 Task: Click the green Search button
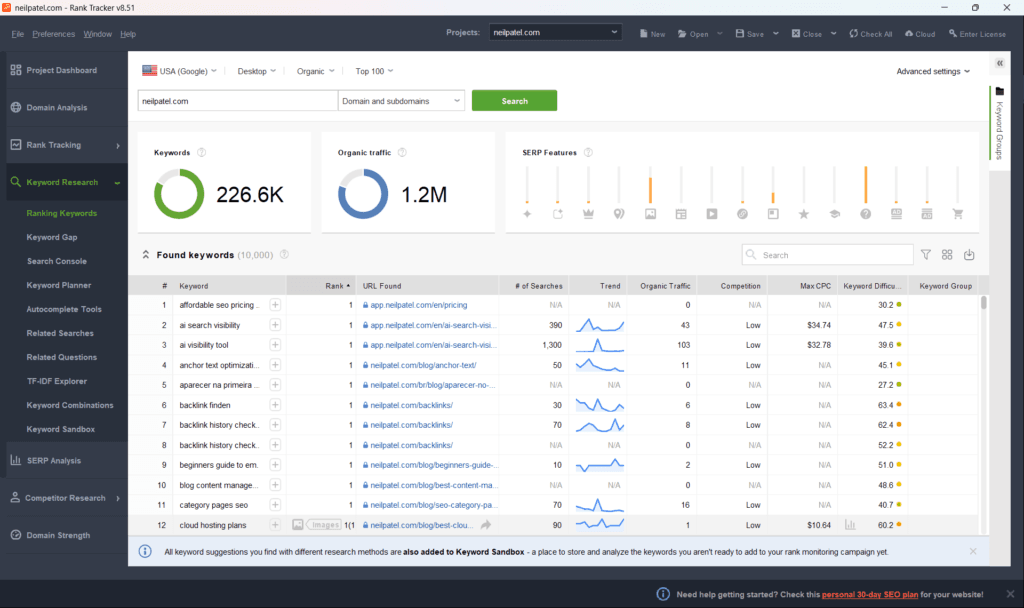click(x=515, y=101)
